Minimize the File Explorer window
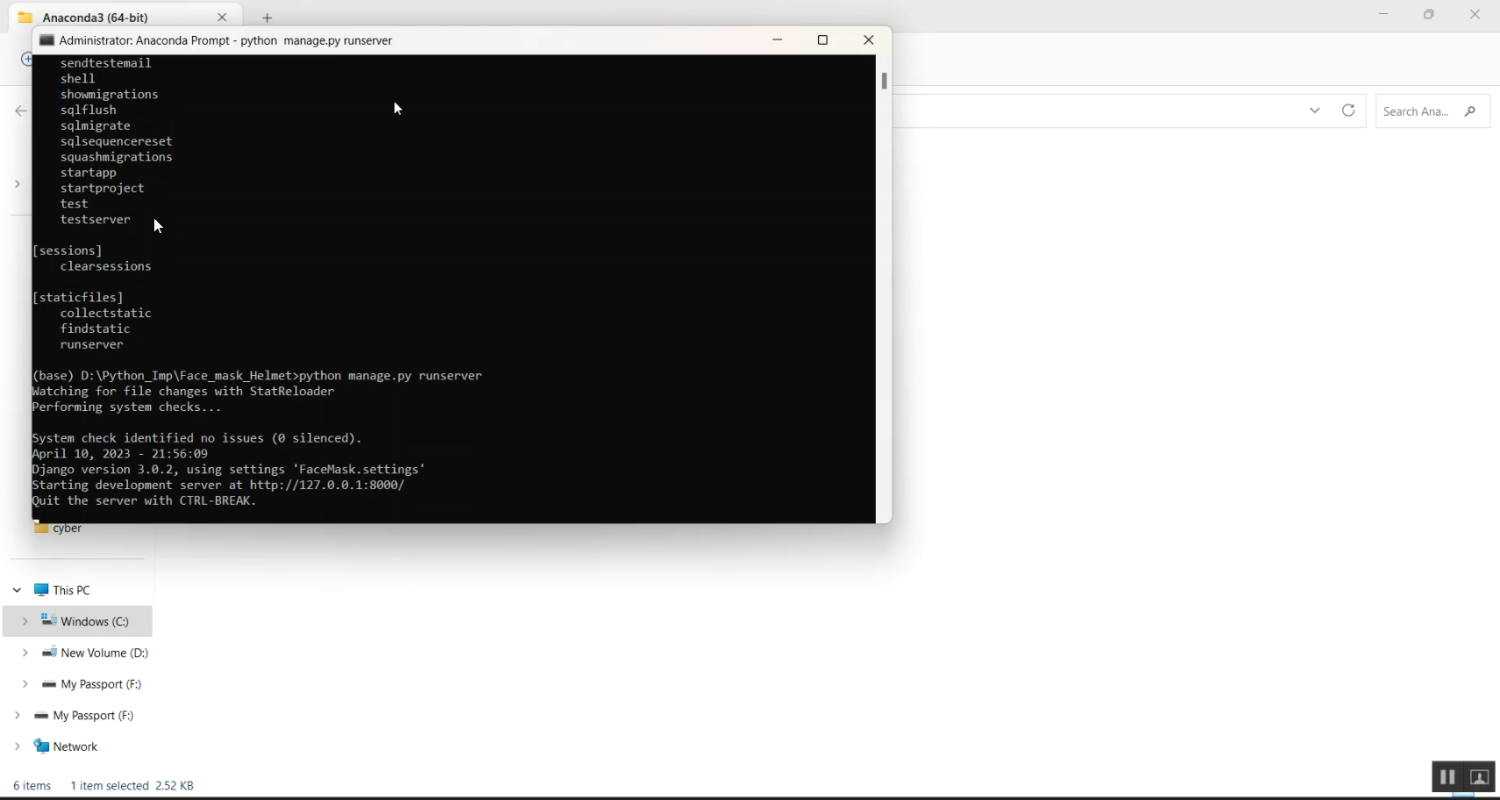 click(x=1384, y=14)
